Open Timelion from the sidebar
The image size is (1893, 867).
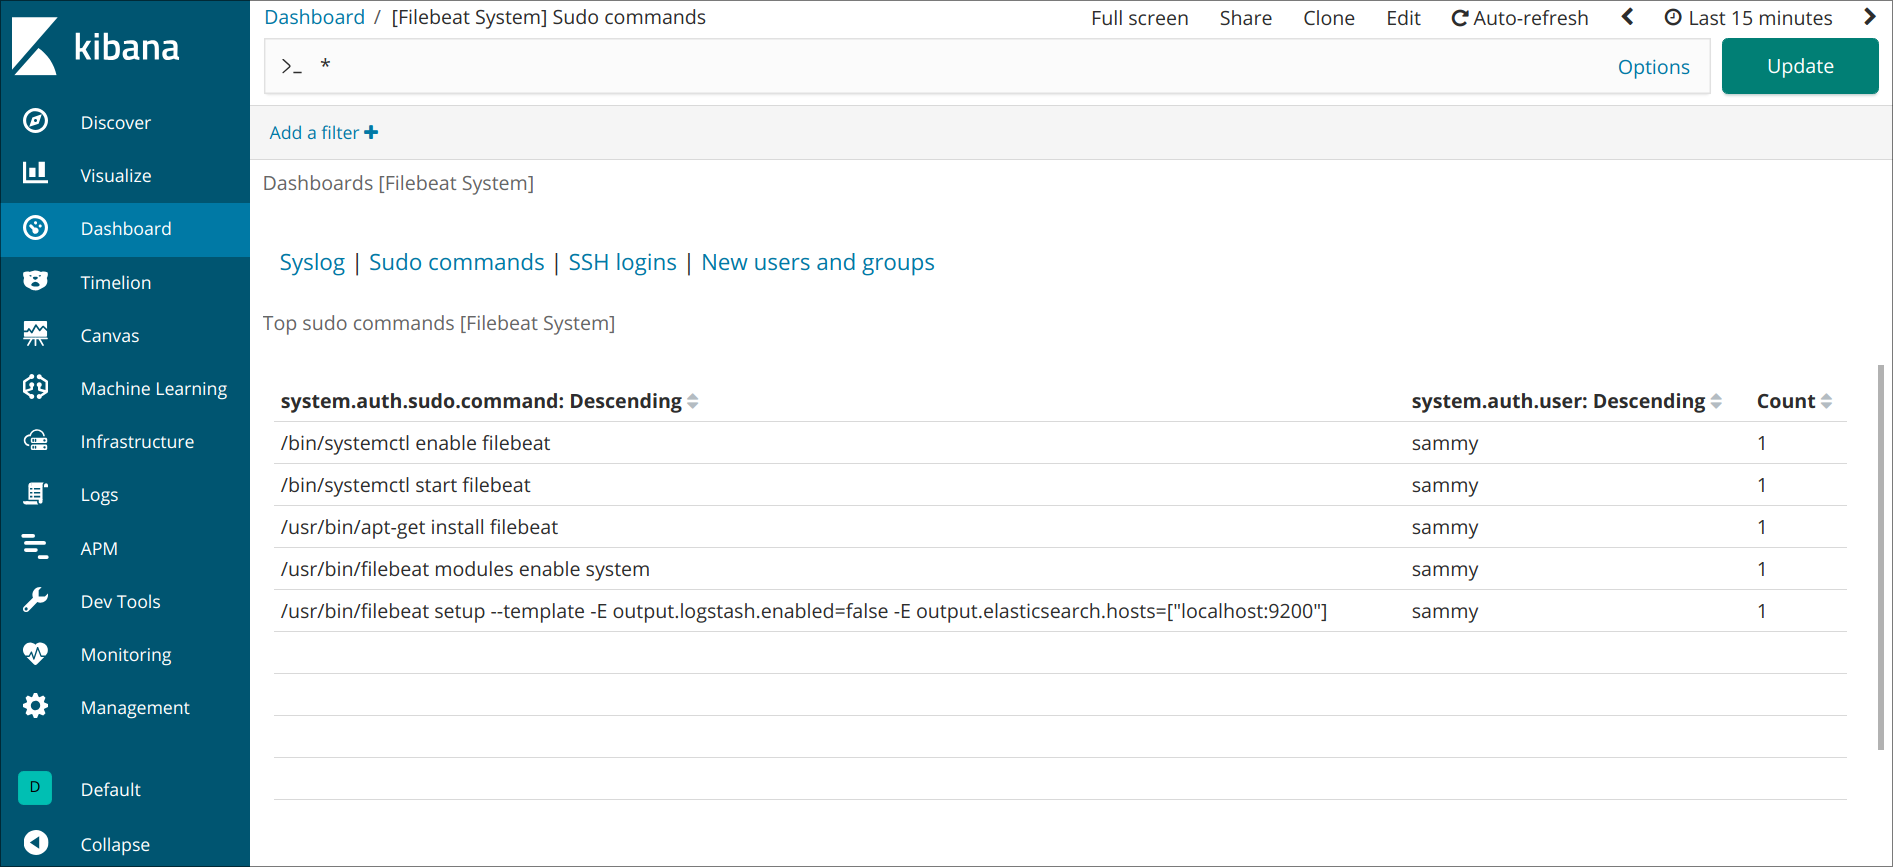[116, 282]
